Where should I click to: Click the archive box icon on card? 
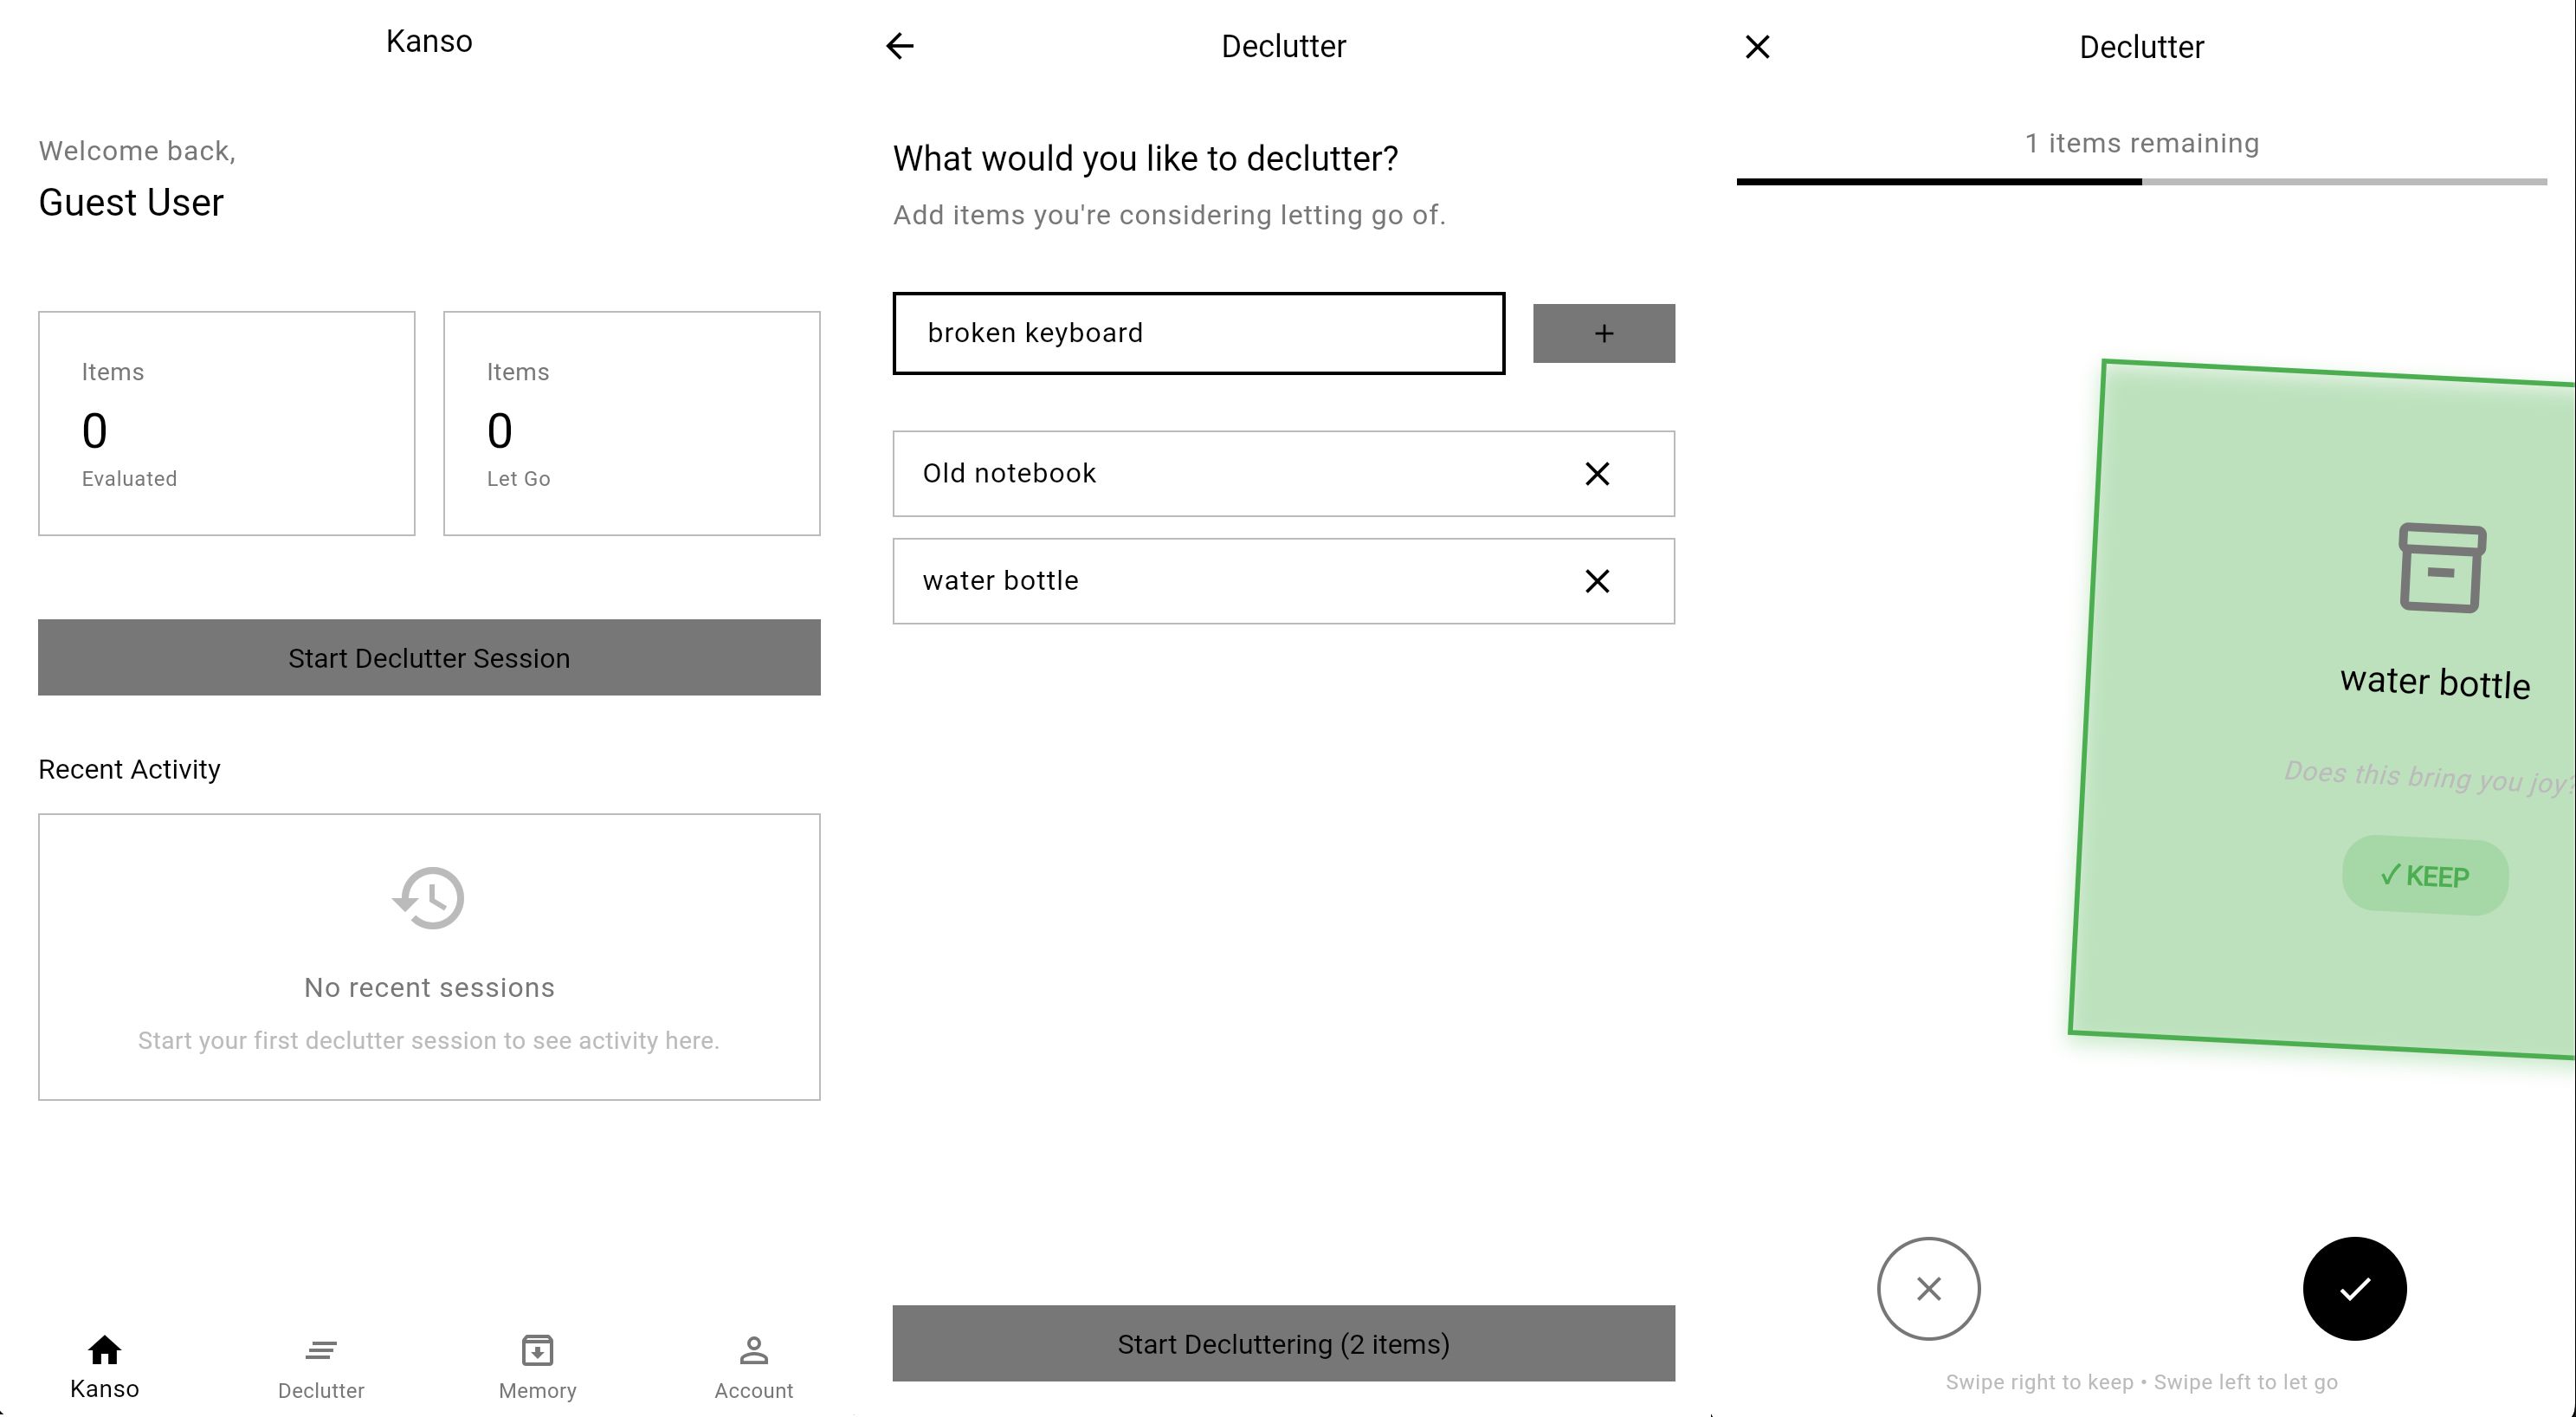click(x=2441, y=567)
